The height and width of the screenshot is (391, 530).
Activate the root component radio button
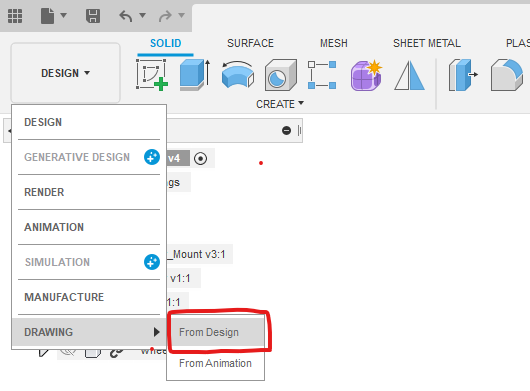(x=200, y=158)
